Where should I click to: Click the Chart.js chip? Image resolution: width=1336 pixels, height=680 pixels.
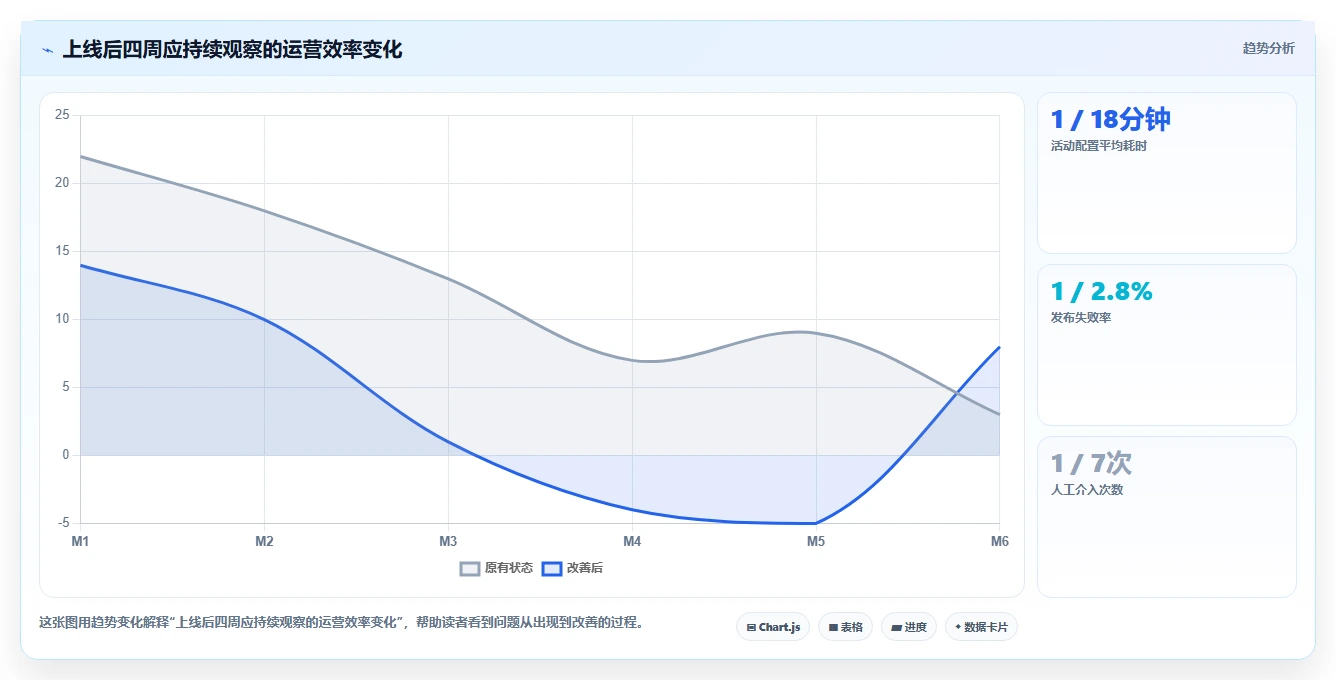[x=773, y=627]
